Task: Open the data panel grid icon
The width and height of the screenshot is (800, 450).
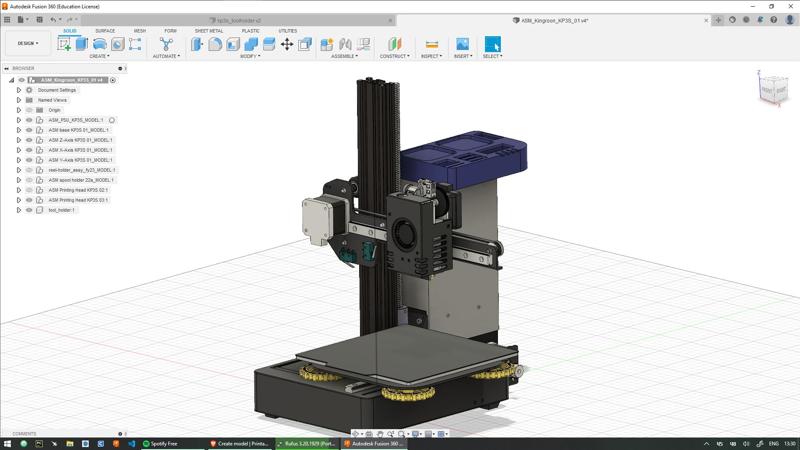Action: point(7,20)
